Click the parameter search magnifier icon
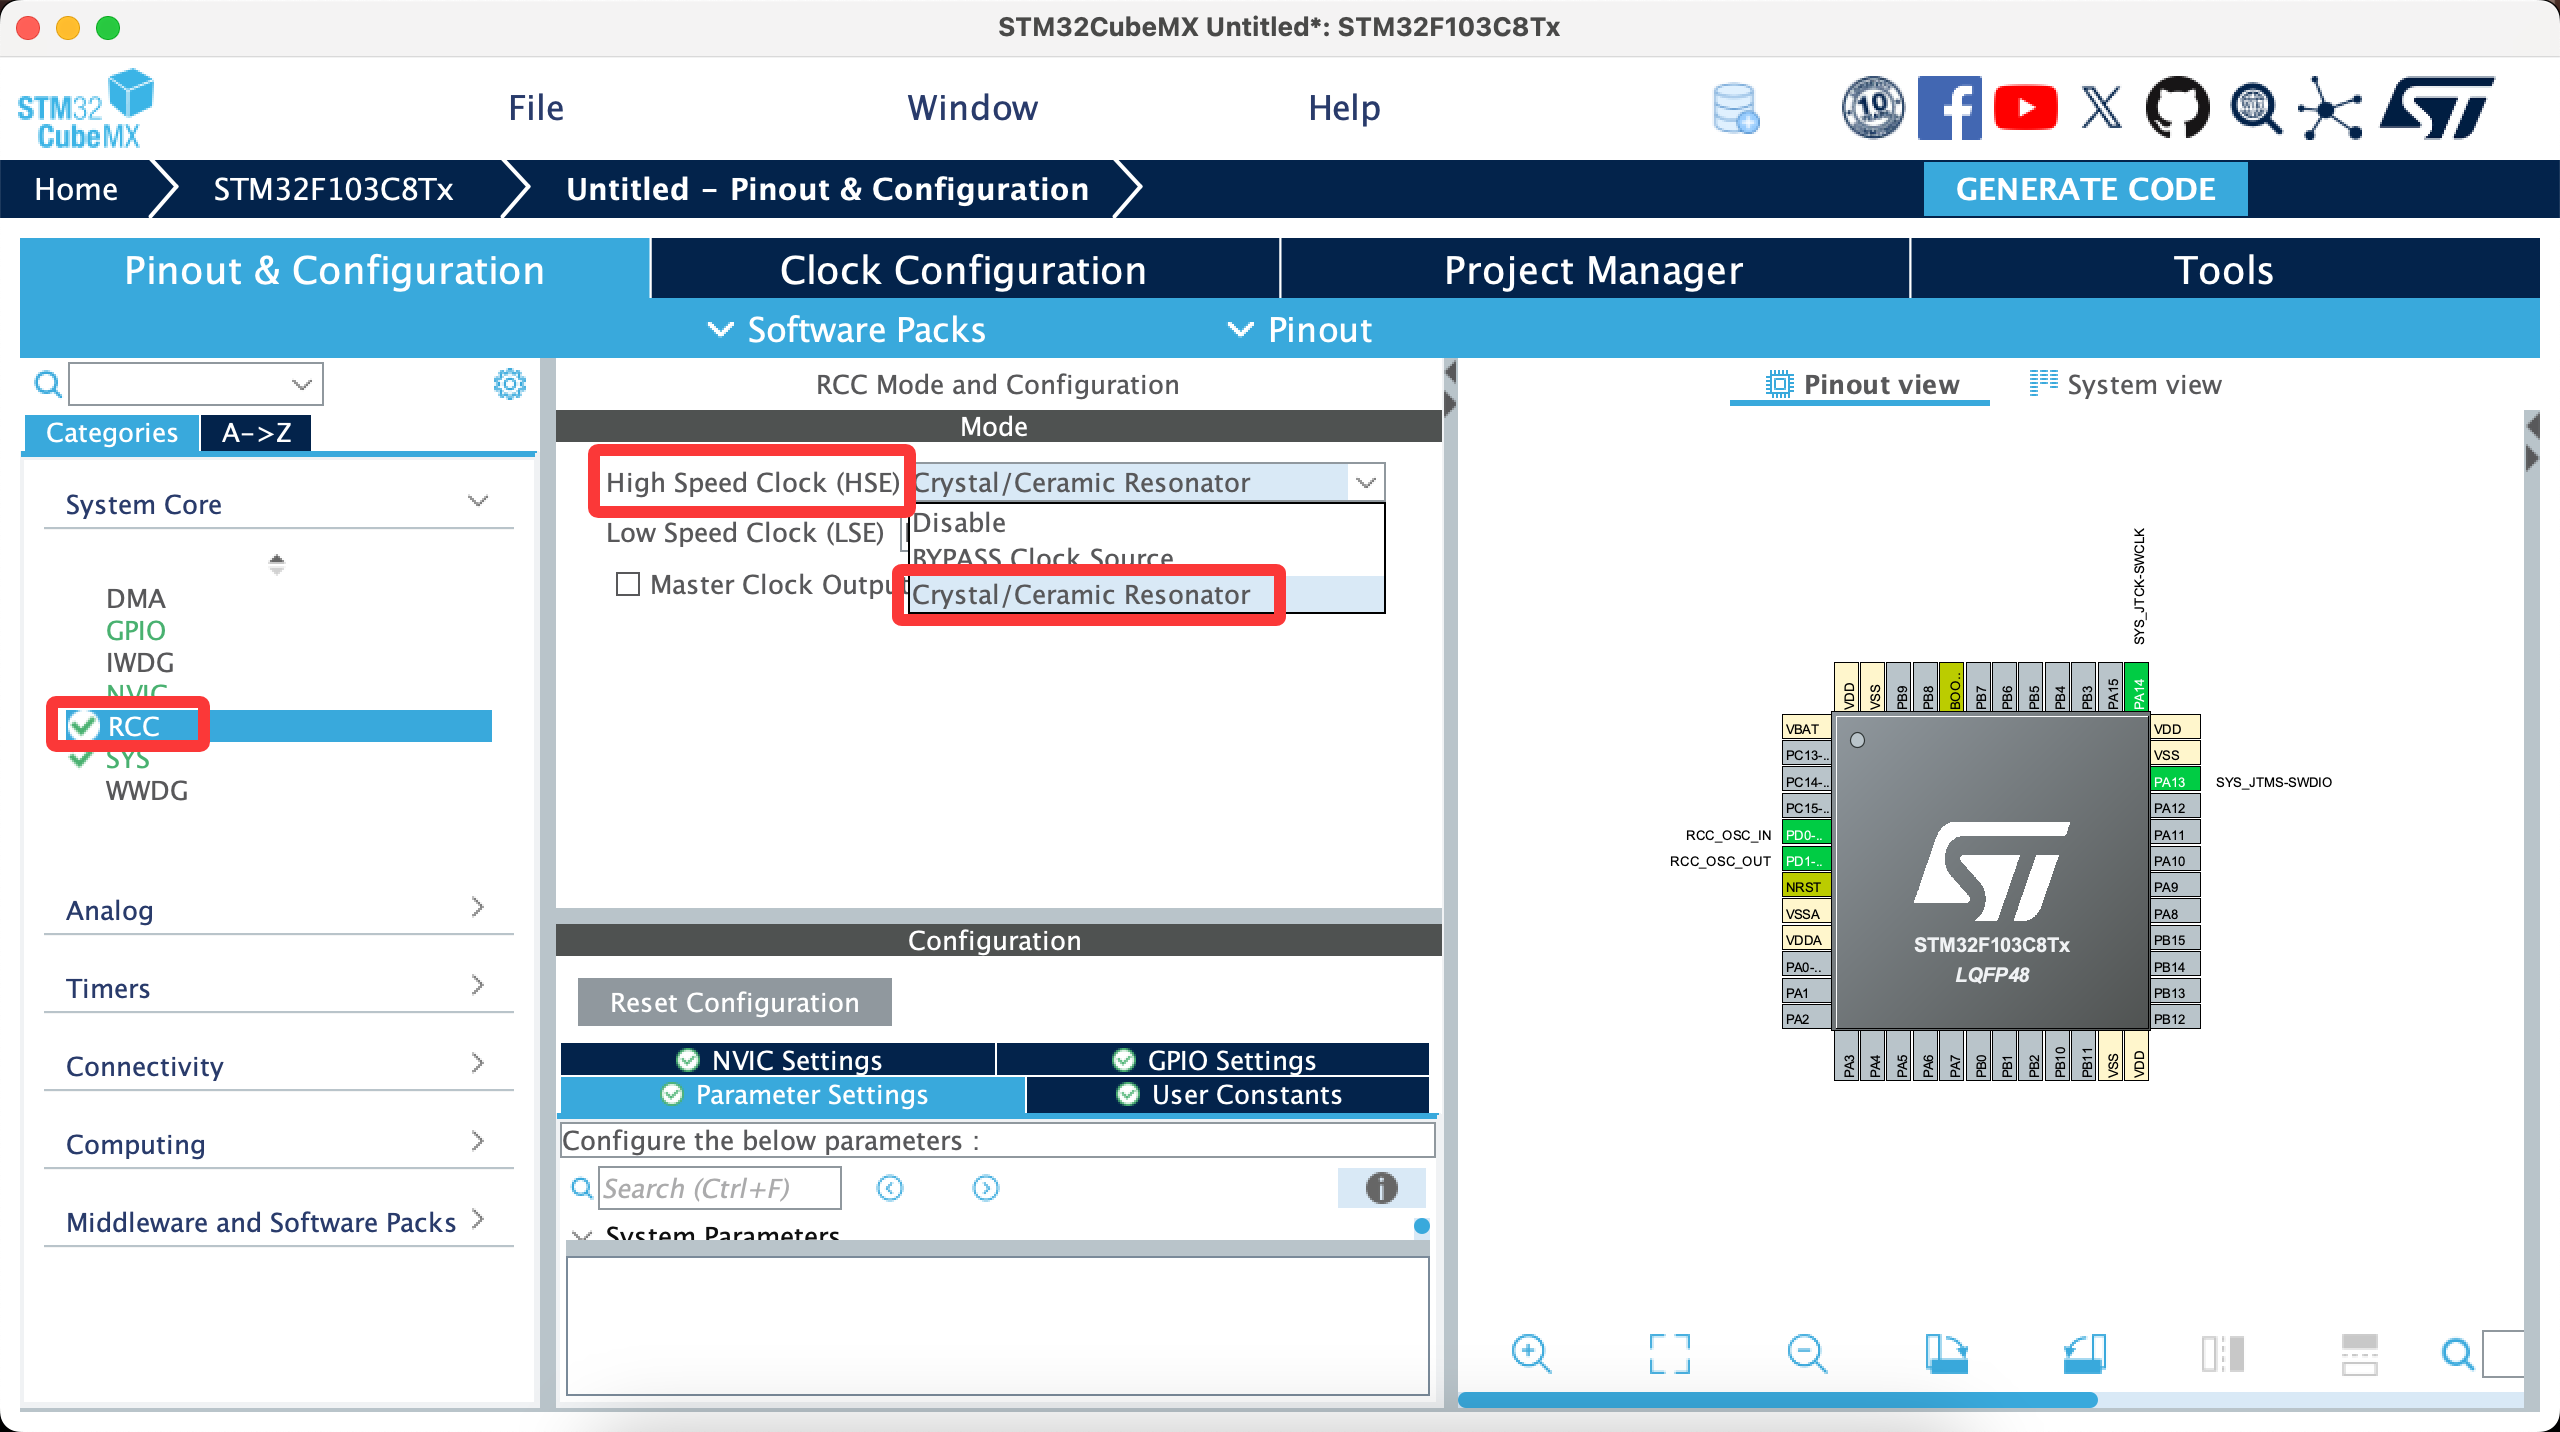 click(581, 1188)
